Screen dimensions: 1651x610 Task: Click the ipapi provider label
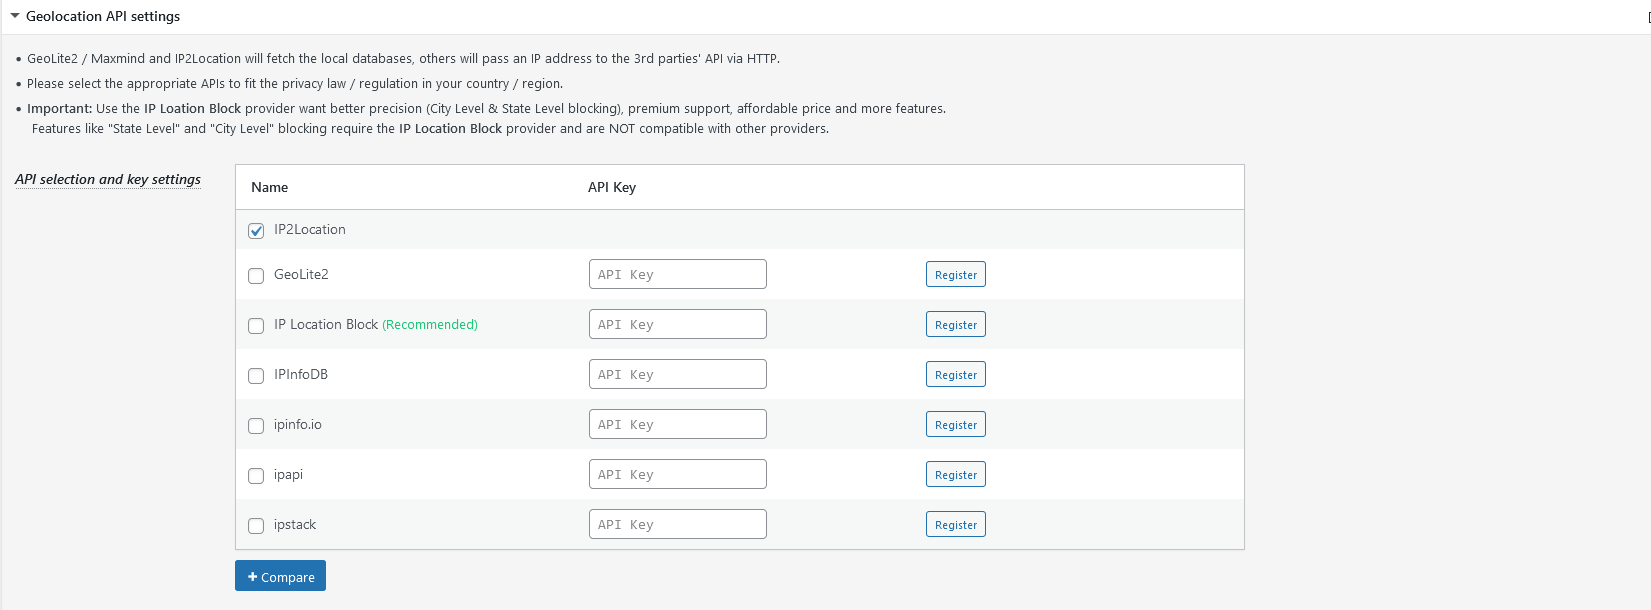coord(288,474)
